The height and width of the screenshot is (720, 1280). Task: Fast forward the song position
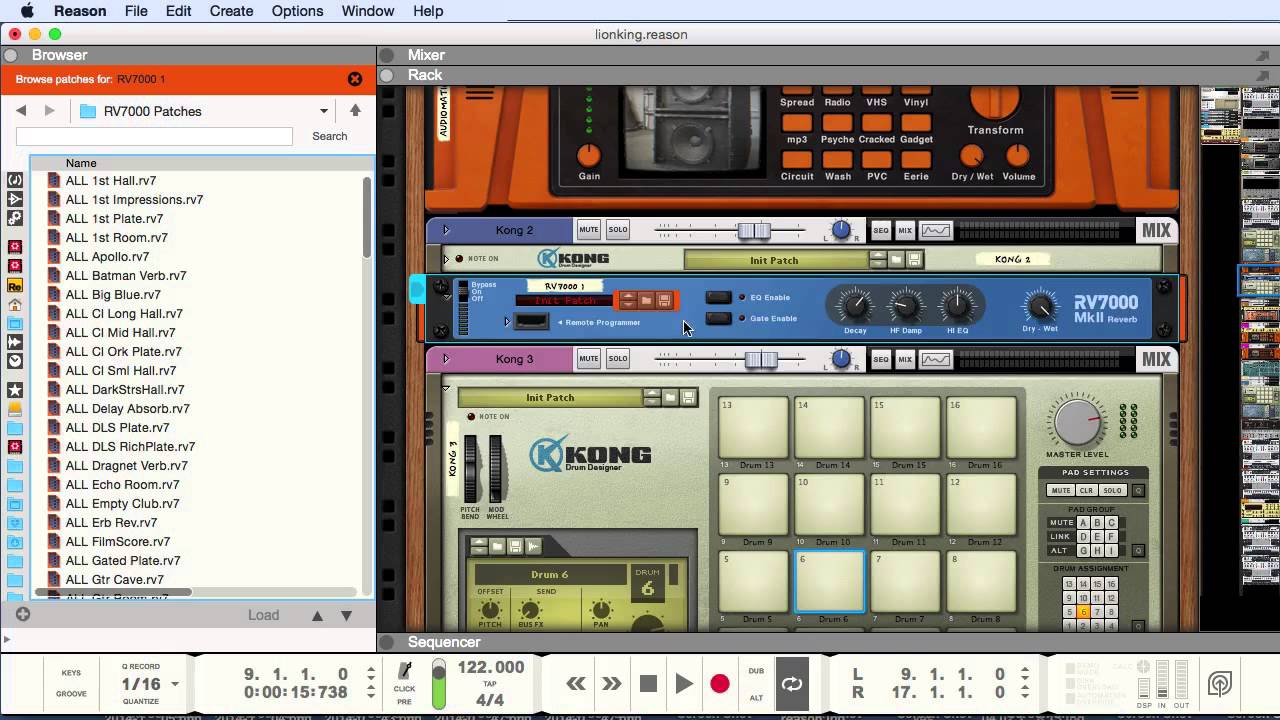point(612,684)
